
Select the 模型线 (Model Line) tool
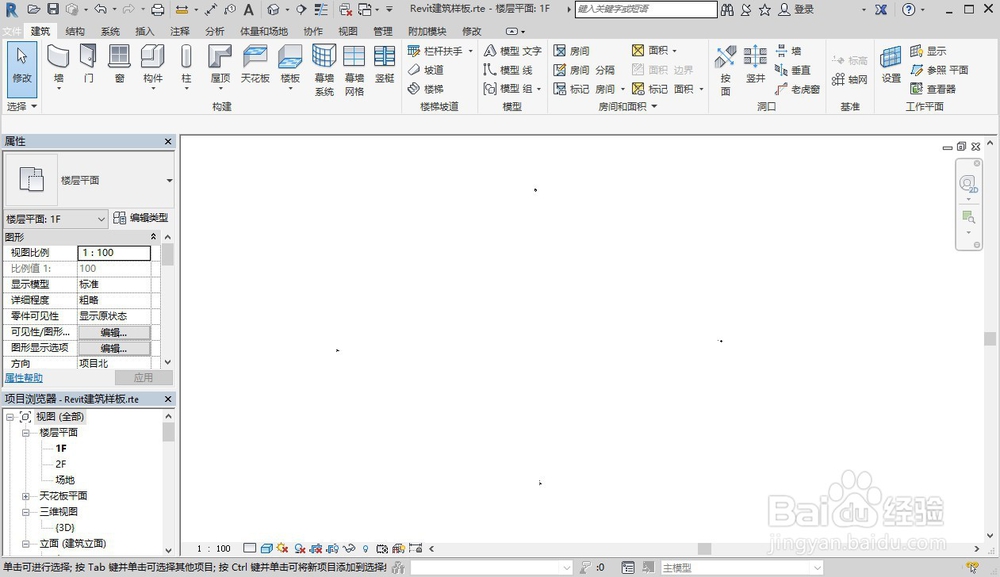508,69
